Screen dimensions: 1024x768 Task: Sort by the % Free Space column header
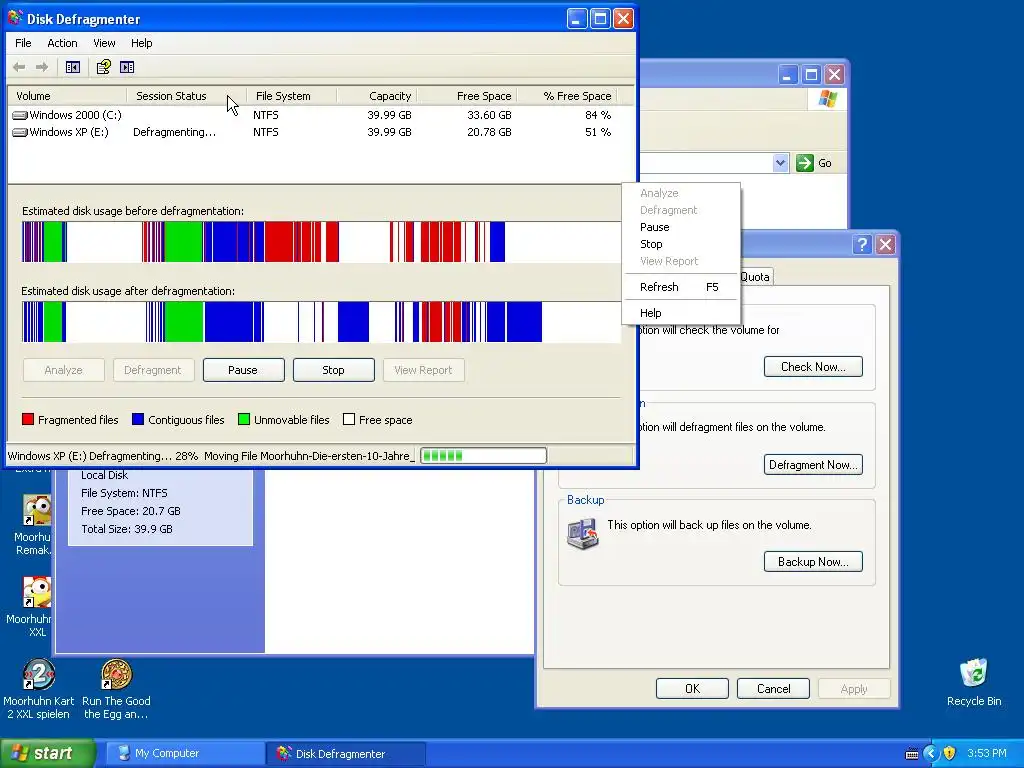[x=566, y=96]
